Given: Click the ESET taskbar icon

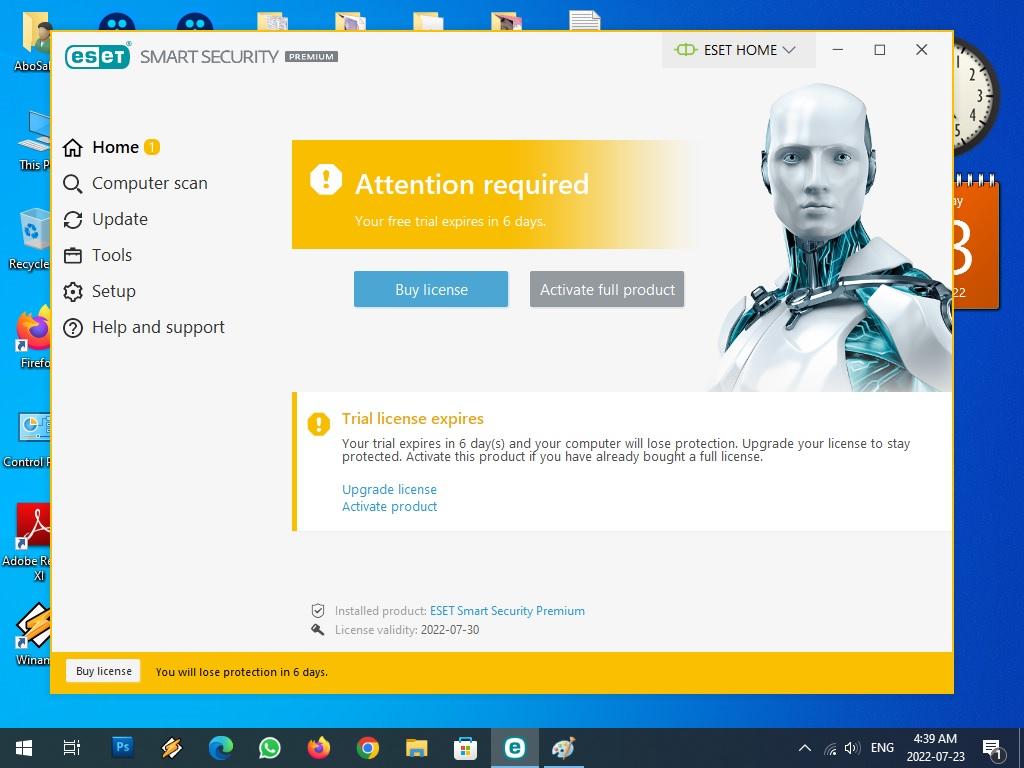Looking at the screenshot, I should (515, 748).
